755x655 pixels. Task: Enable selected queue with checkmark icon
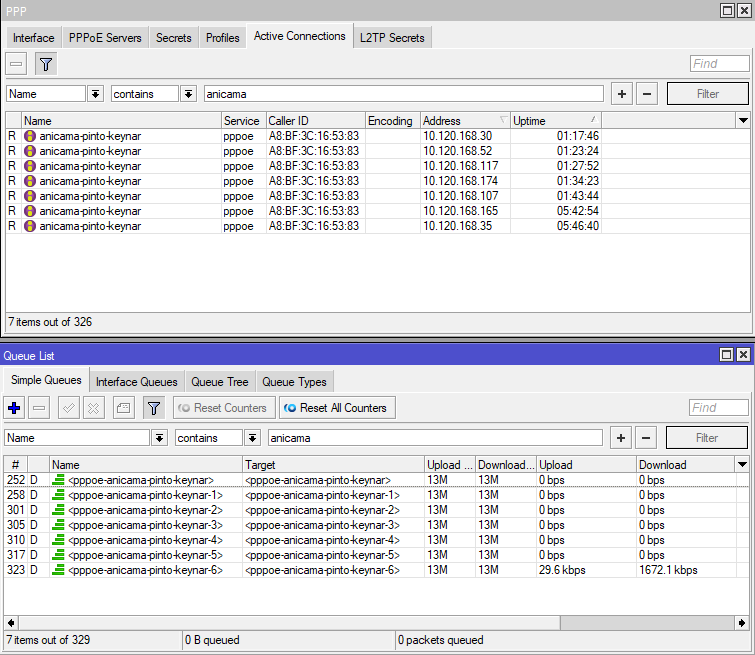69,408
